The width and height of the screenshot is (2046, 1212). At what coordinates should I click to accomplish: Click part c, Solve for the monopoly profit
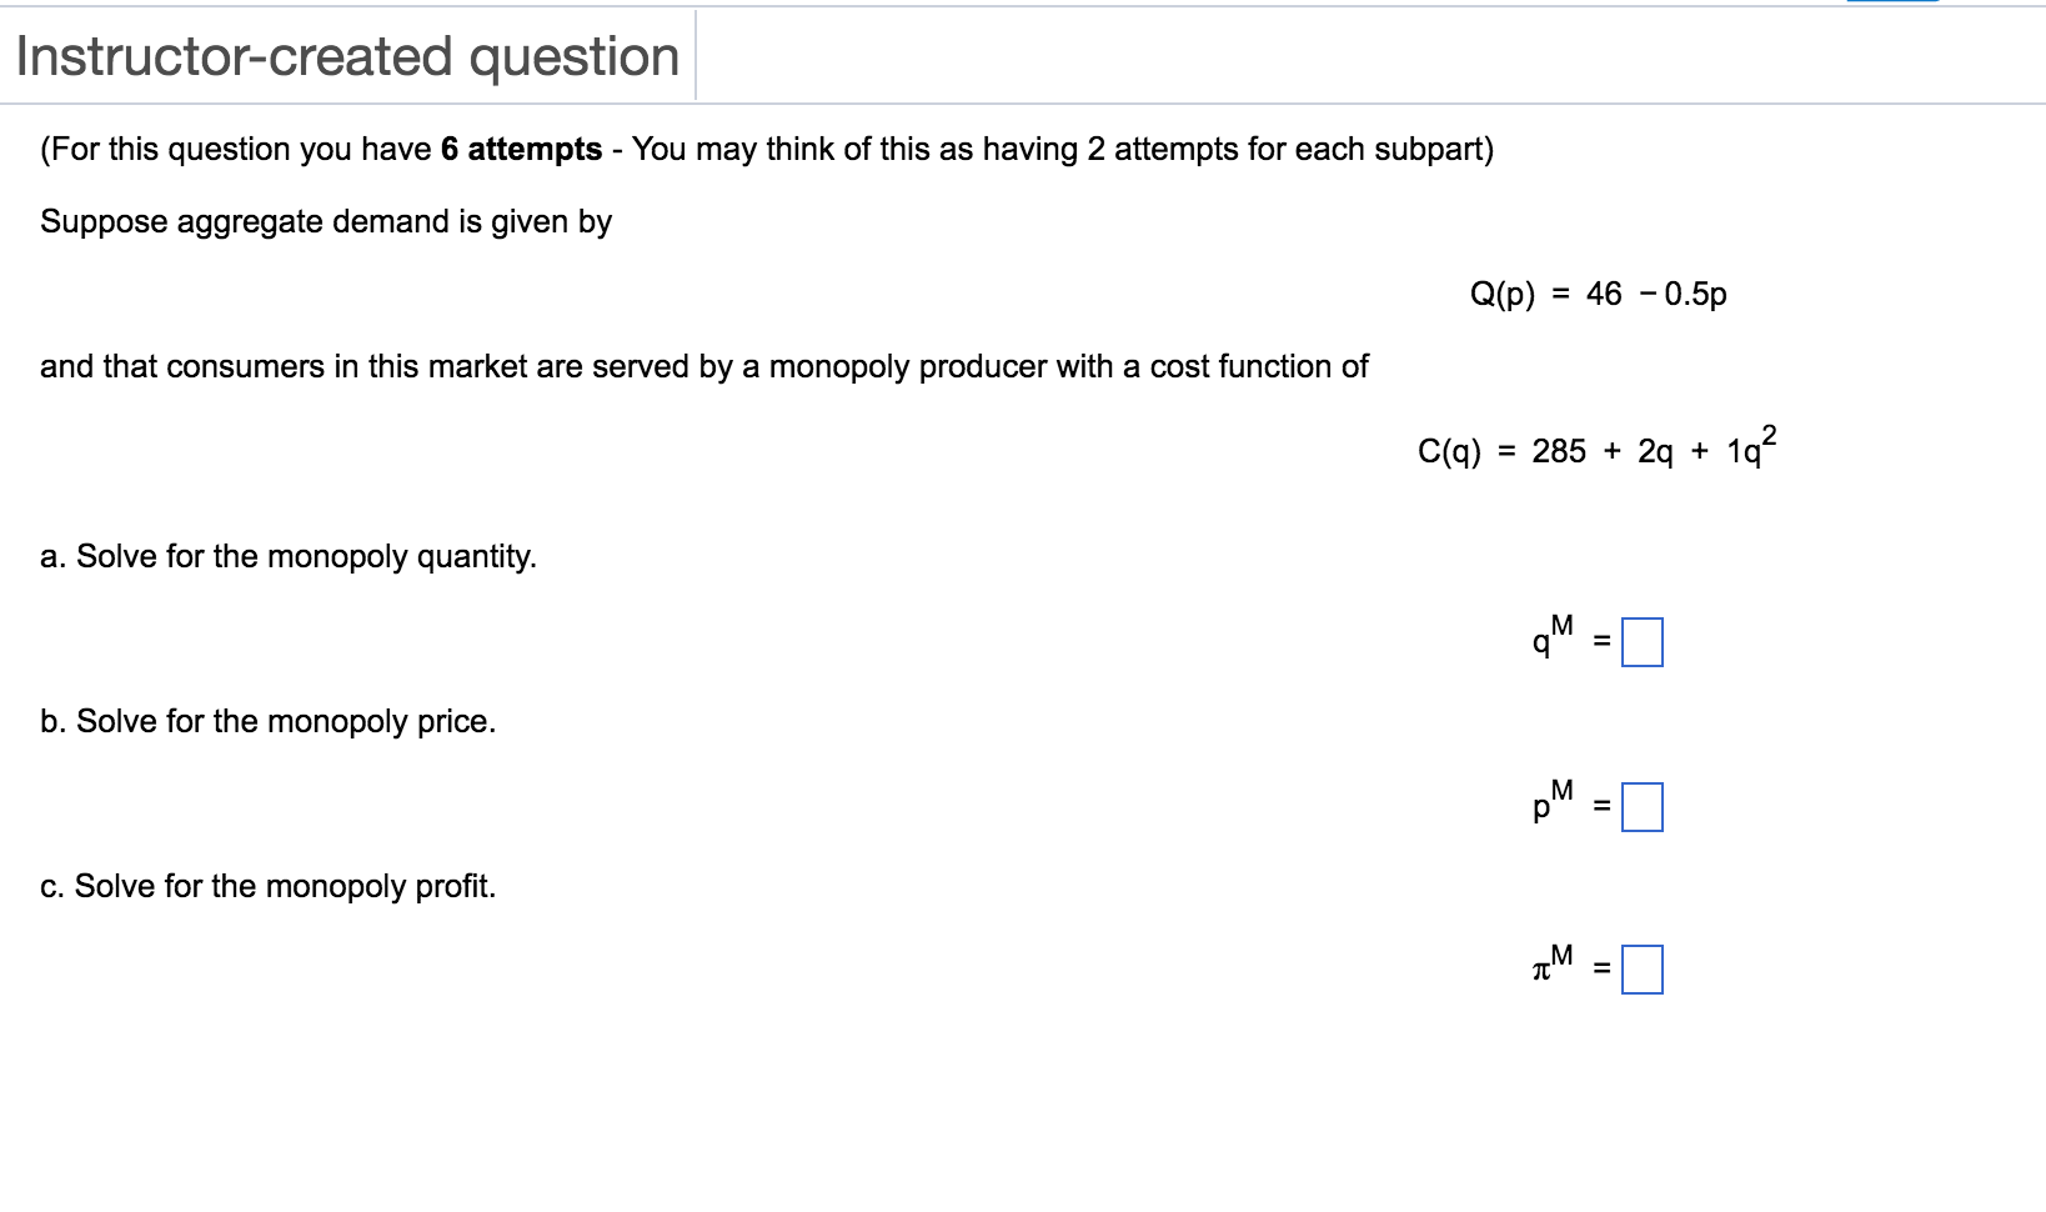[x=268, y=885]
